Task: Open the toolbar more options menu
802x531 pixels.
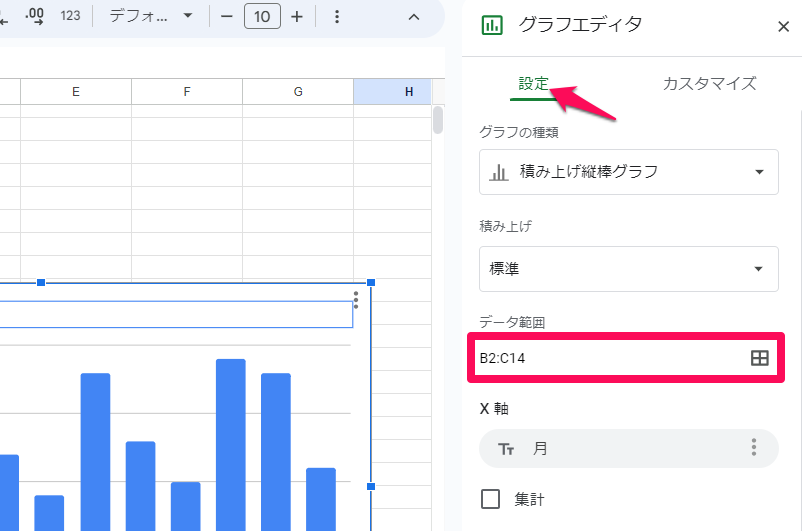Action: click(337, 17)
